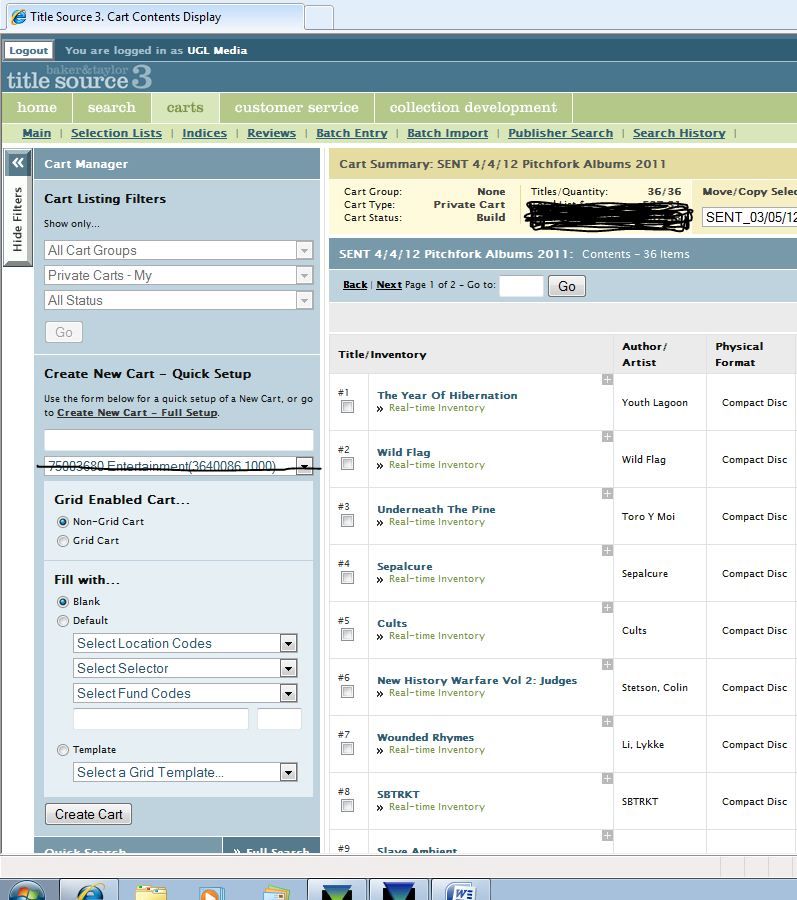
Task: Click the plus icon on Underneath The Pine row
Action: click(606, 494)
